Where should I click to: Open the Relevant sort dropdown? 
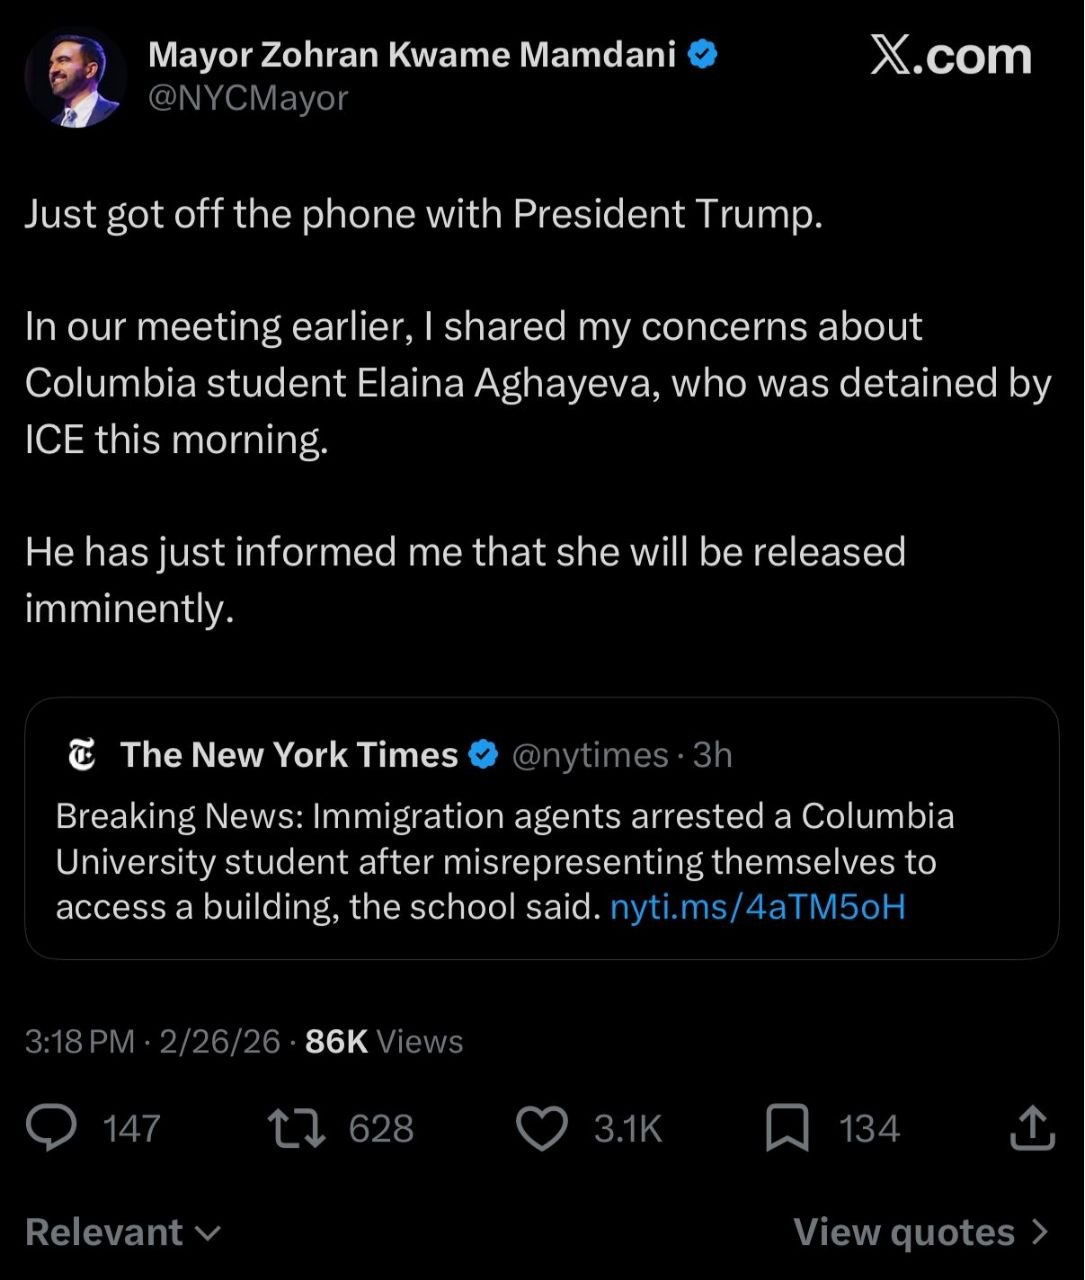pos(122,1232)
